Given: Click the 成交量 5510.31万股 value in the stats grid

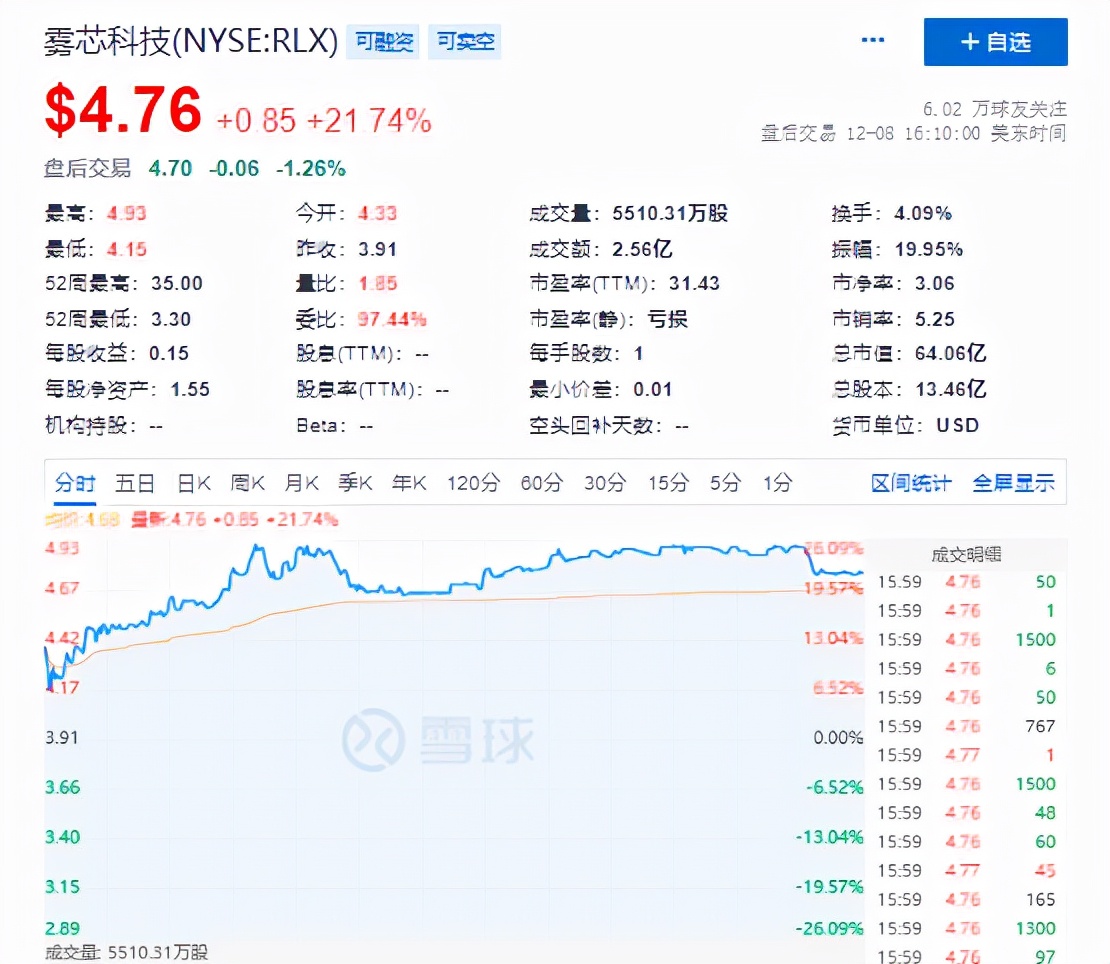Looking at the screenshot, I should pos(670,213).
